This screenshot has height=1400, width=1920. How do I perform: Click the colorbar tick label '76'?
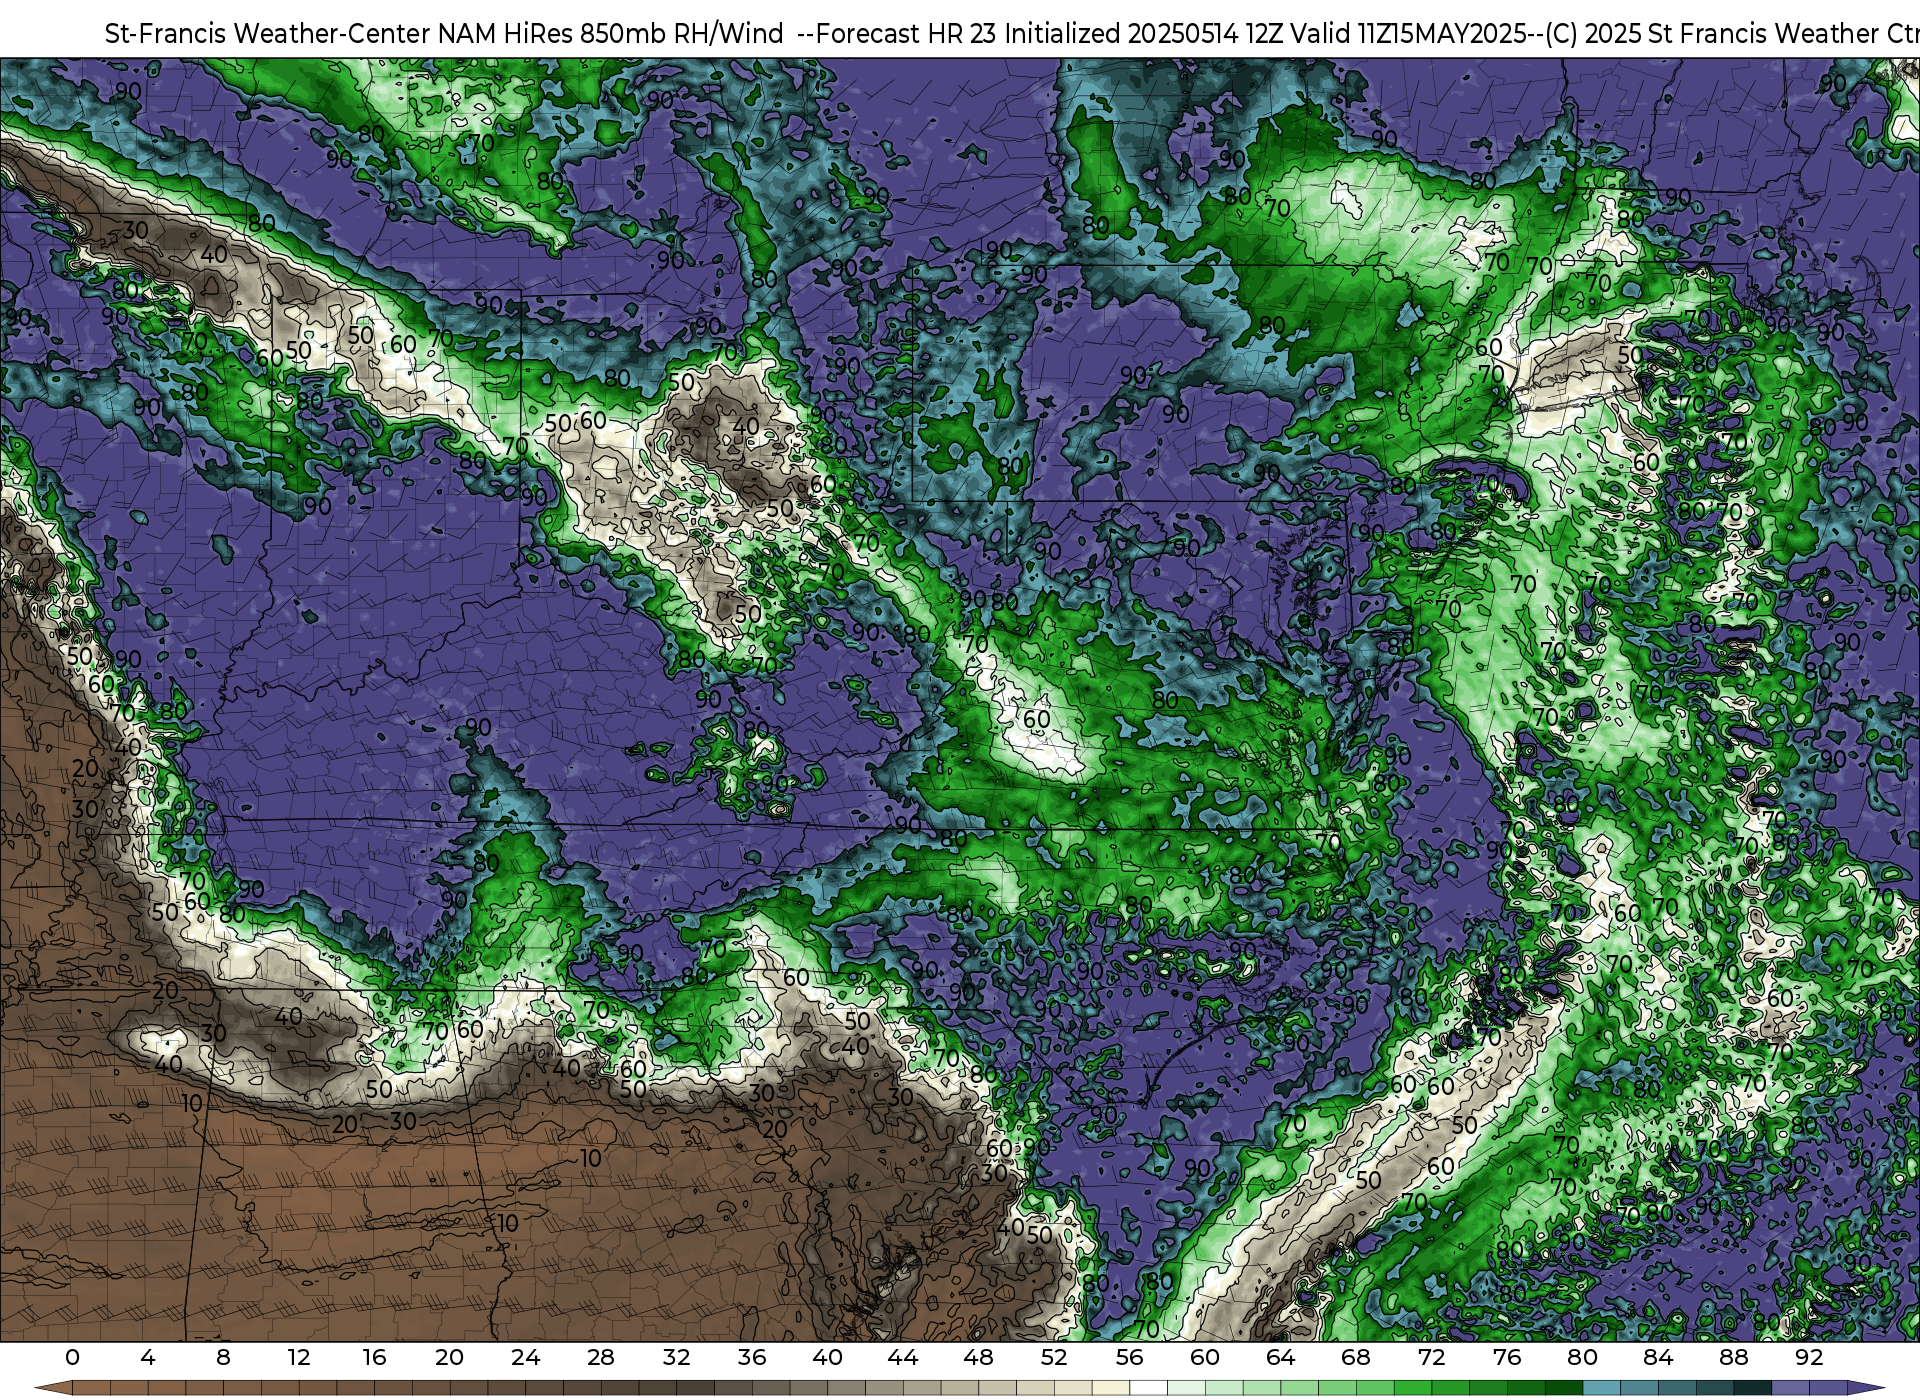(1507, 1357)
